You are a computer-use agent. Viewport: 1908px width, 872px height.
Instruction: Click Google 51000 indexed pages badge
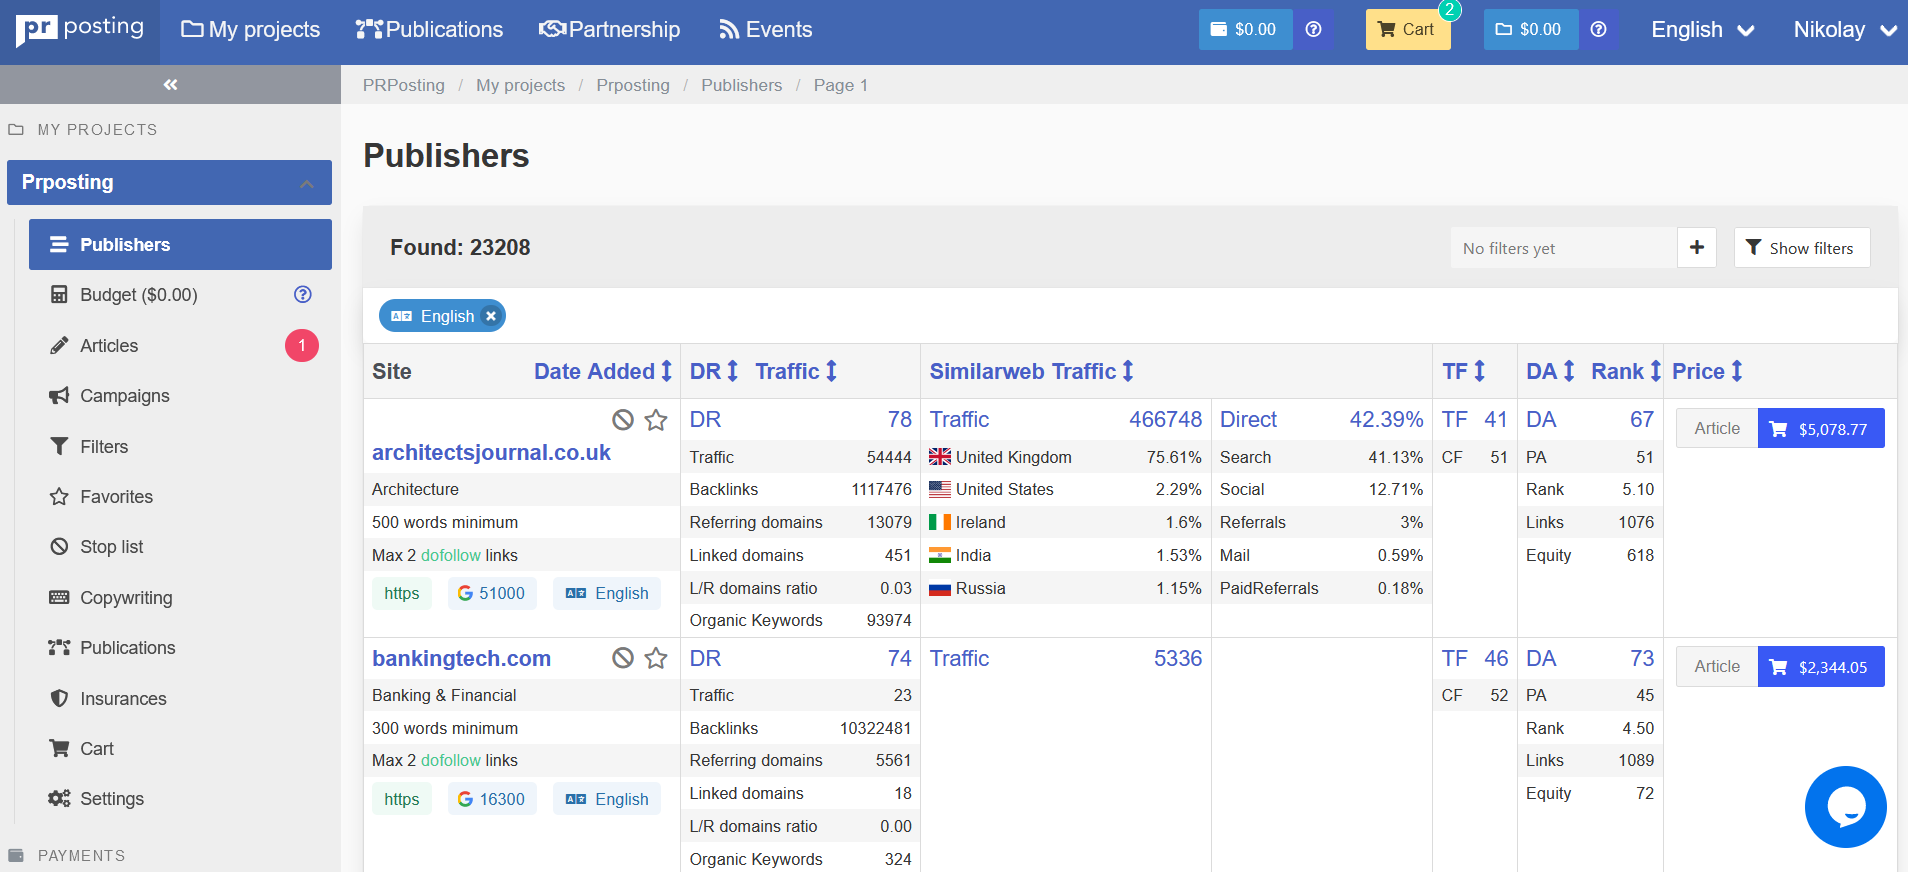click(492, 593)
